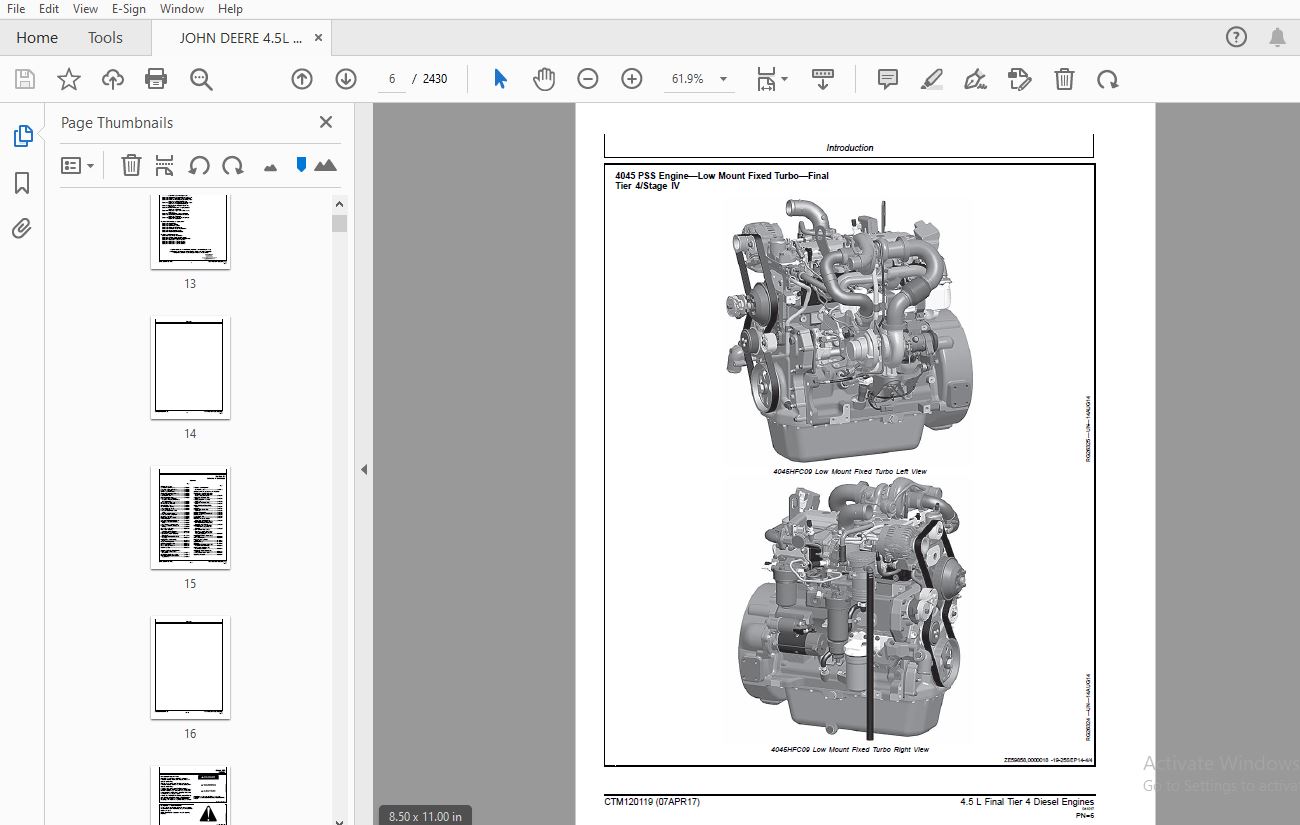Click the cloud upload icon
1300x825 pixels.
coord(113,79)
